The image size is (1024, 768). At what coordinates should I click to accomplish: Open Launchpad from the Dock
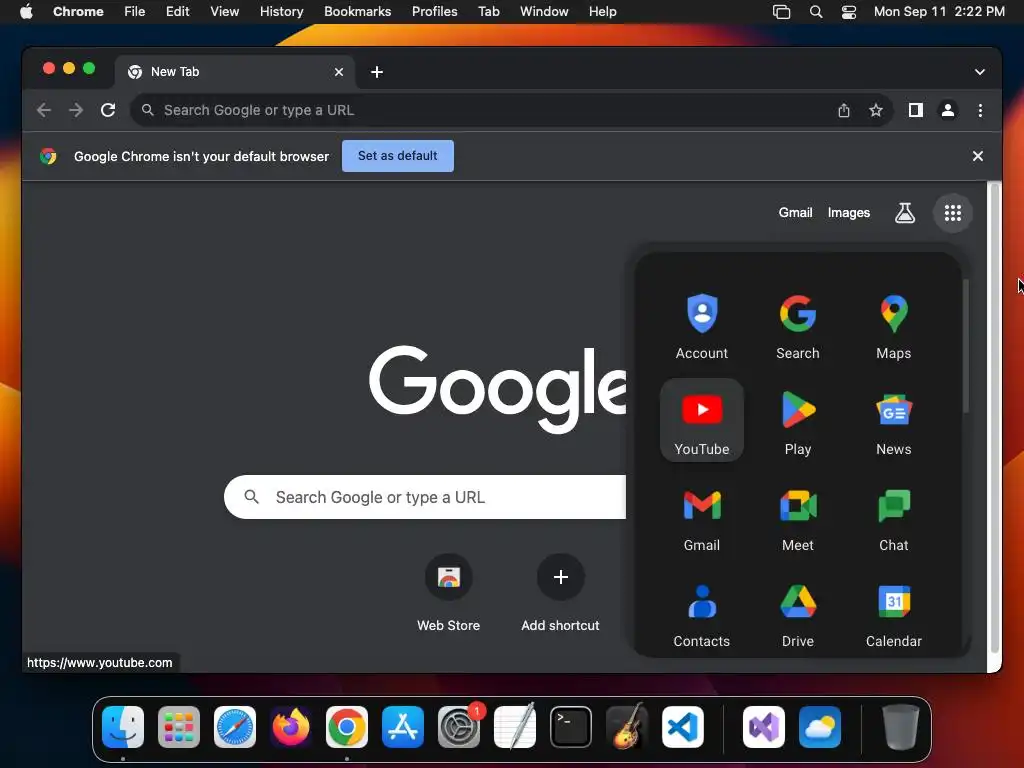(179, 727)
